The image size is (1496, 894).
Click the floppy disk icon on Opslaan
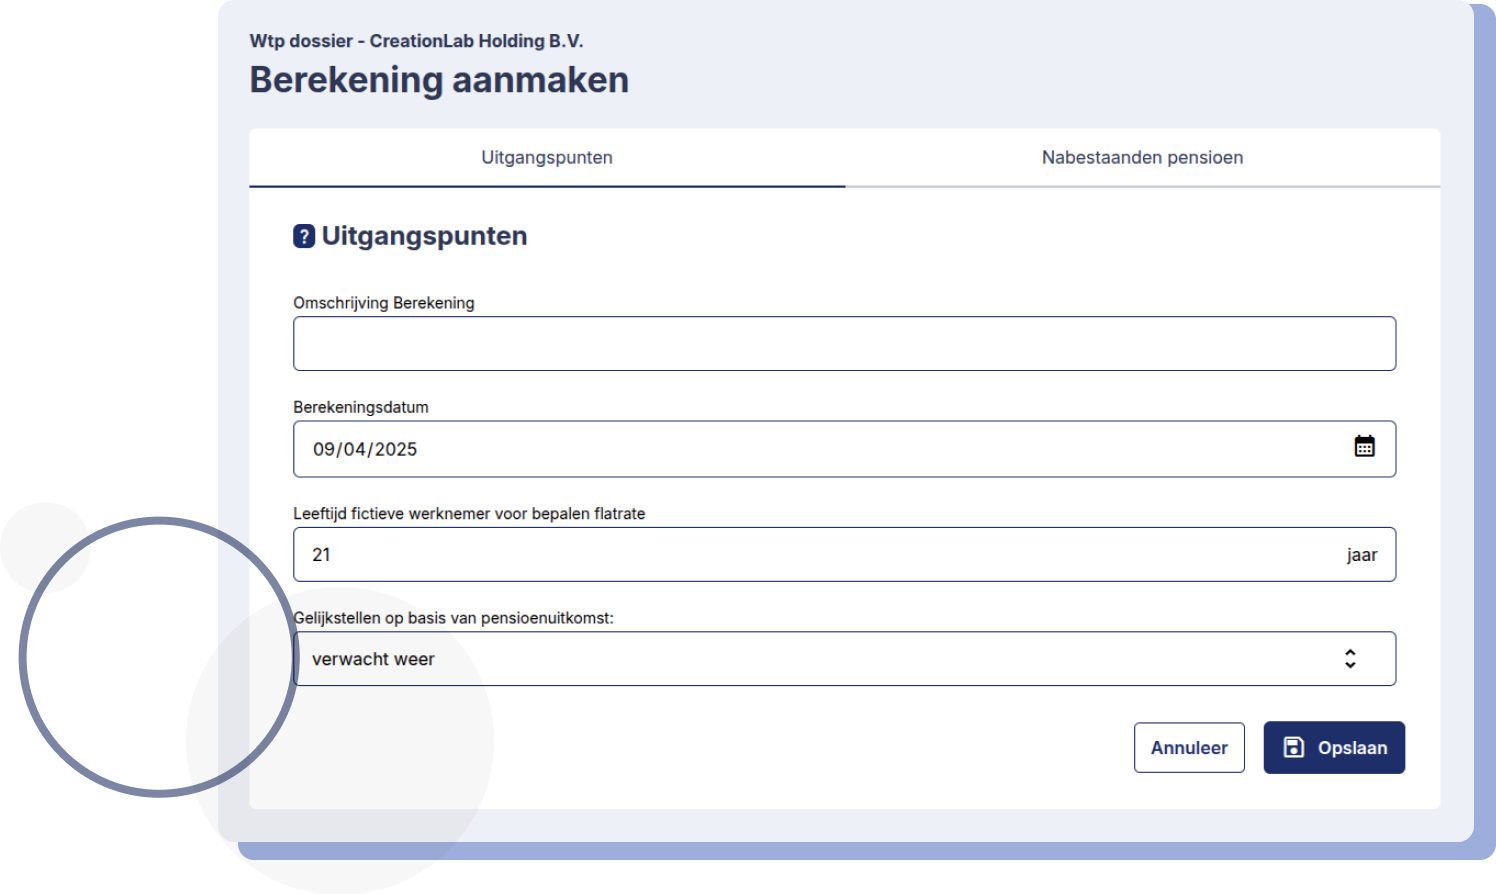(1293, 747)
